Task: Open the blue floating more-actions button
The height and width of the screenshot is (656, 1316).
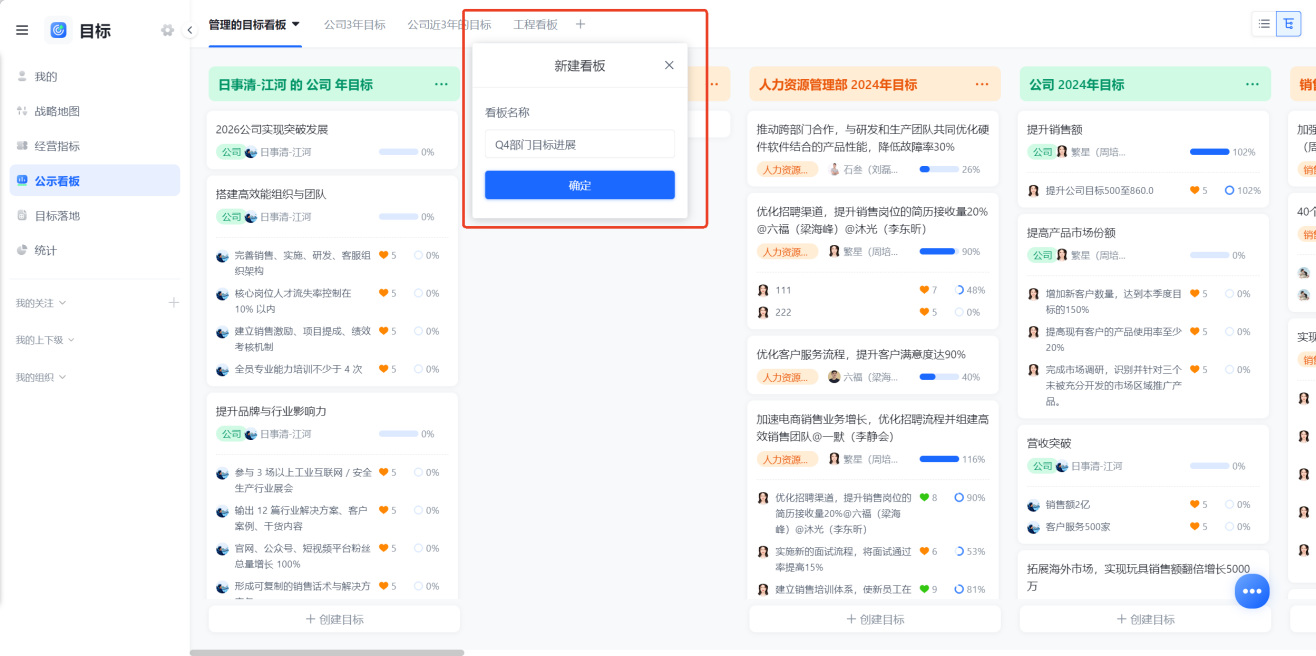Action: pyautogui.click(x=1252, y=591)
